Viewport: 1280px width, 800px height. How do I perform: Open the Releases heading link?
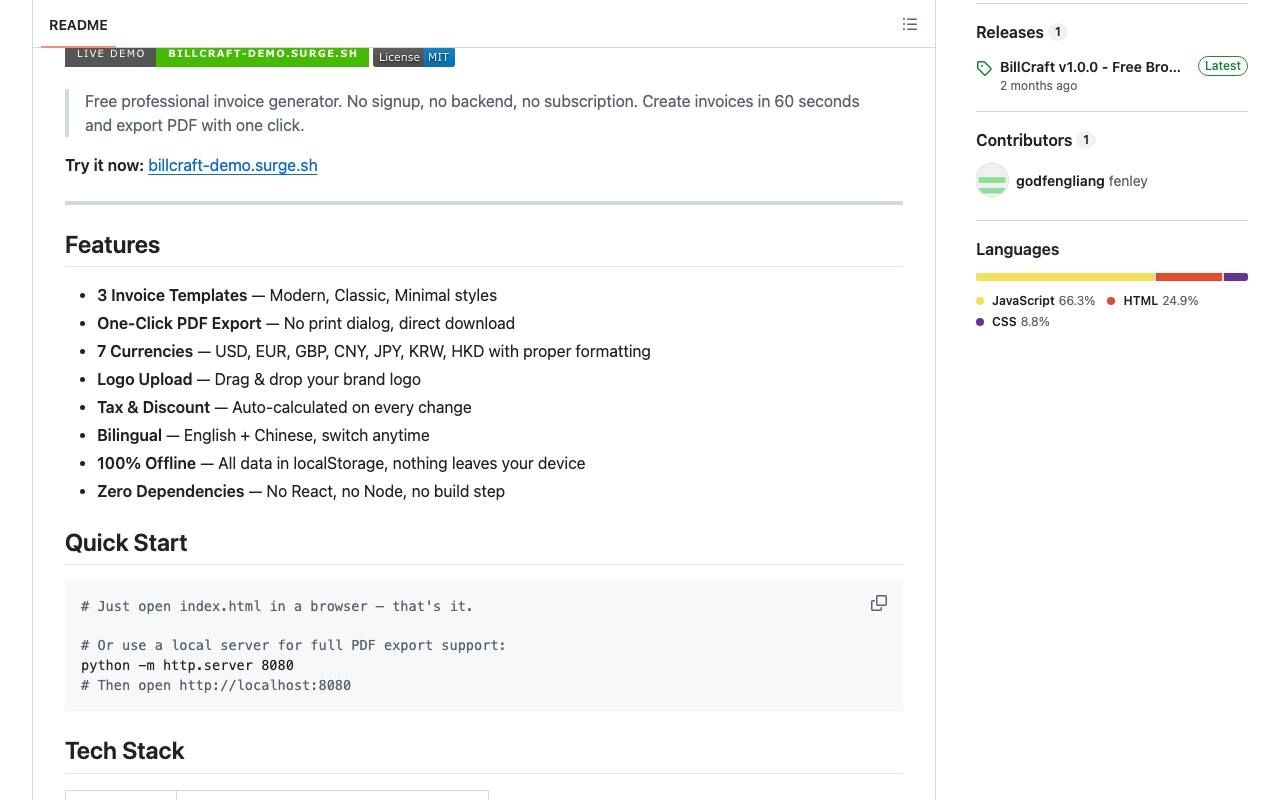point(1010,32)
